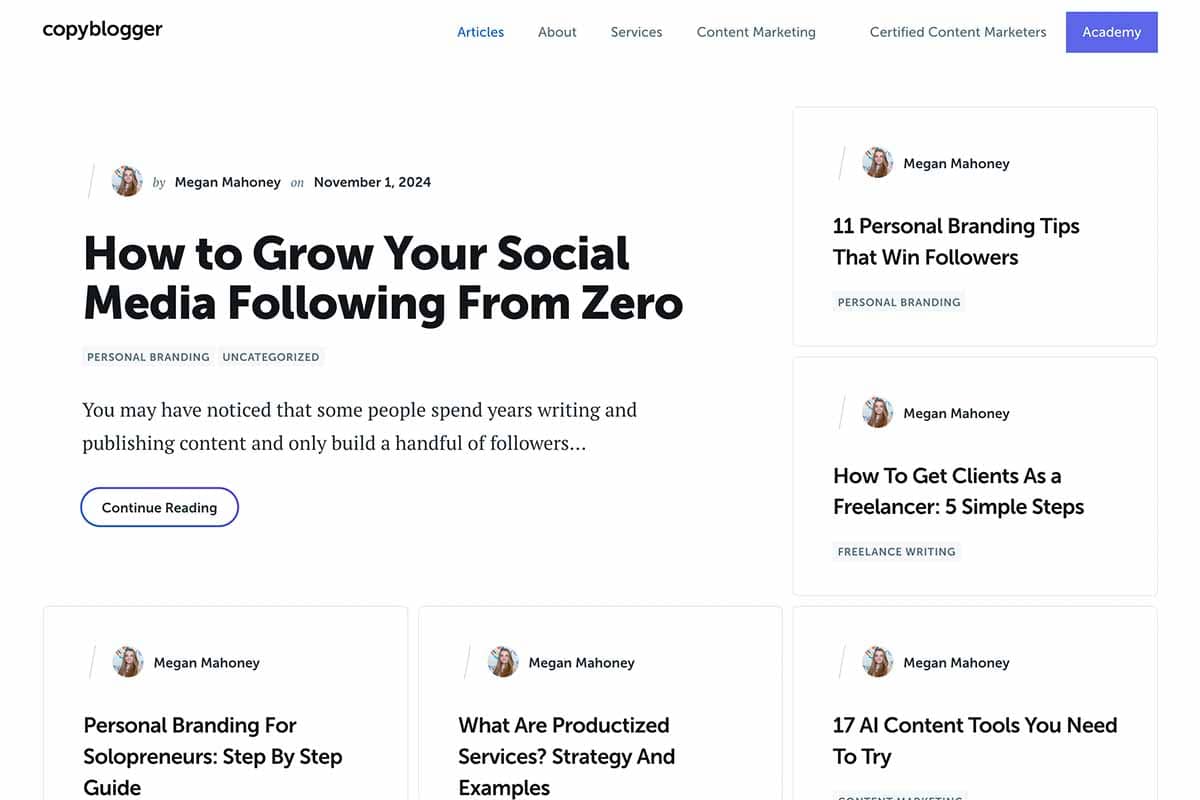The height and width of the screenshot is (800, 1200).
Task: Go to the Services page
Action: 636,32
